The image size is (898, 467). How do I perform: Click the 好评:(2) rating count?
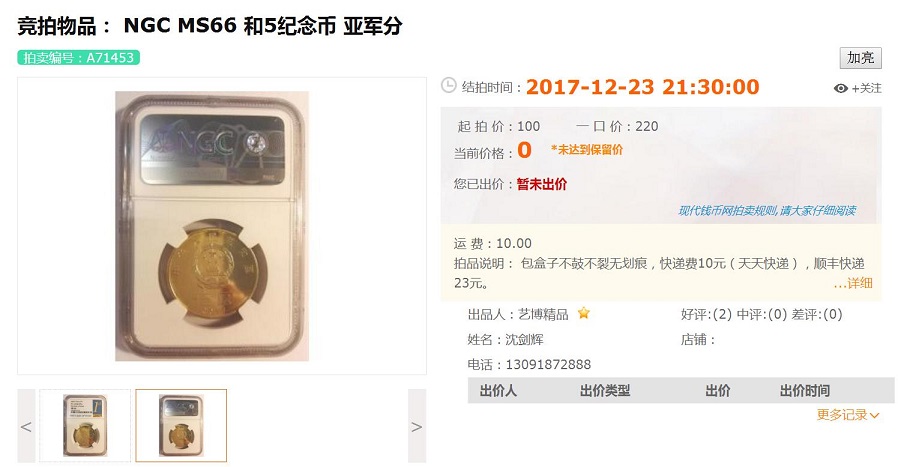point(706,314)
